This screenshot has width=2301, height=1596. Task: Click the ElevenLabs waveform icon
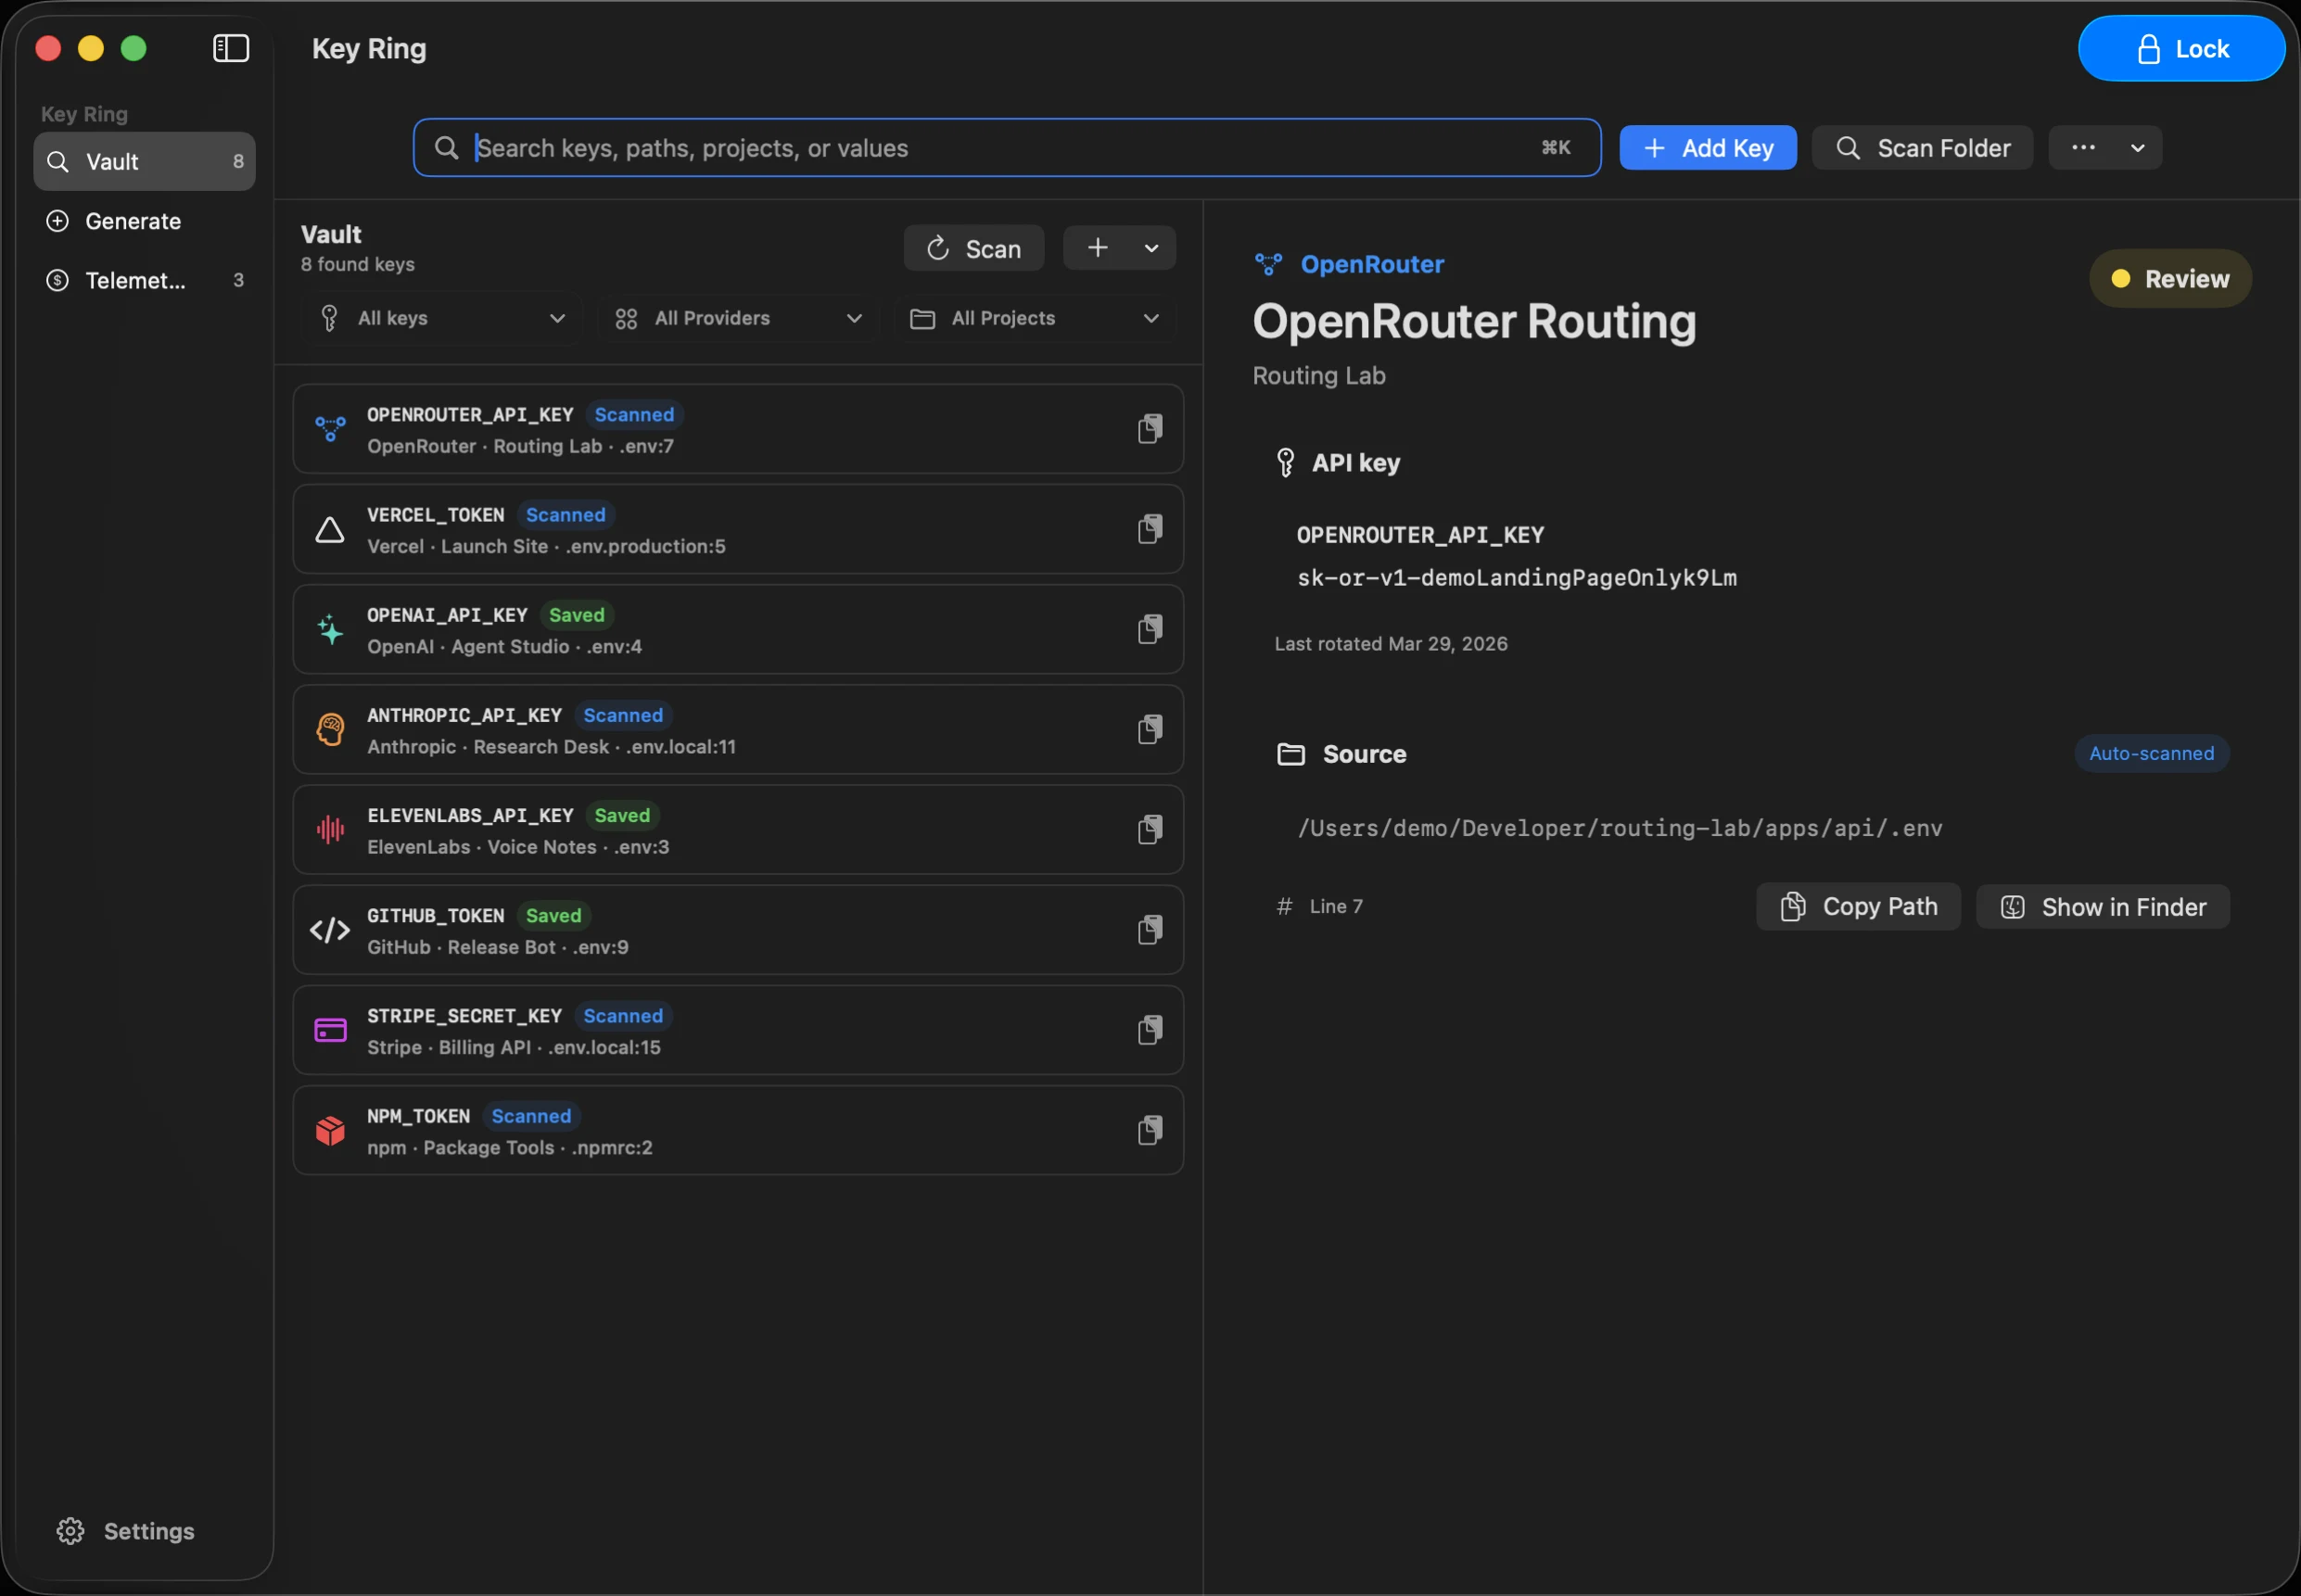point(330,830)
